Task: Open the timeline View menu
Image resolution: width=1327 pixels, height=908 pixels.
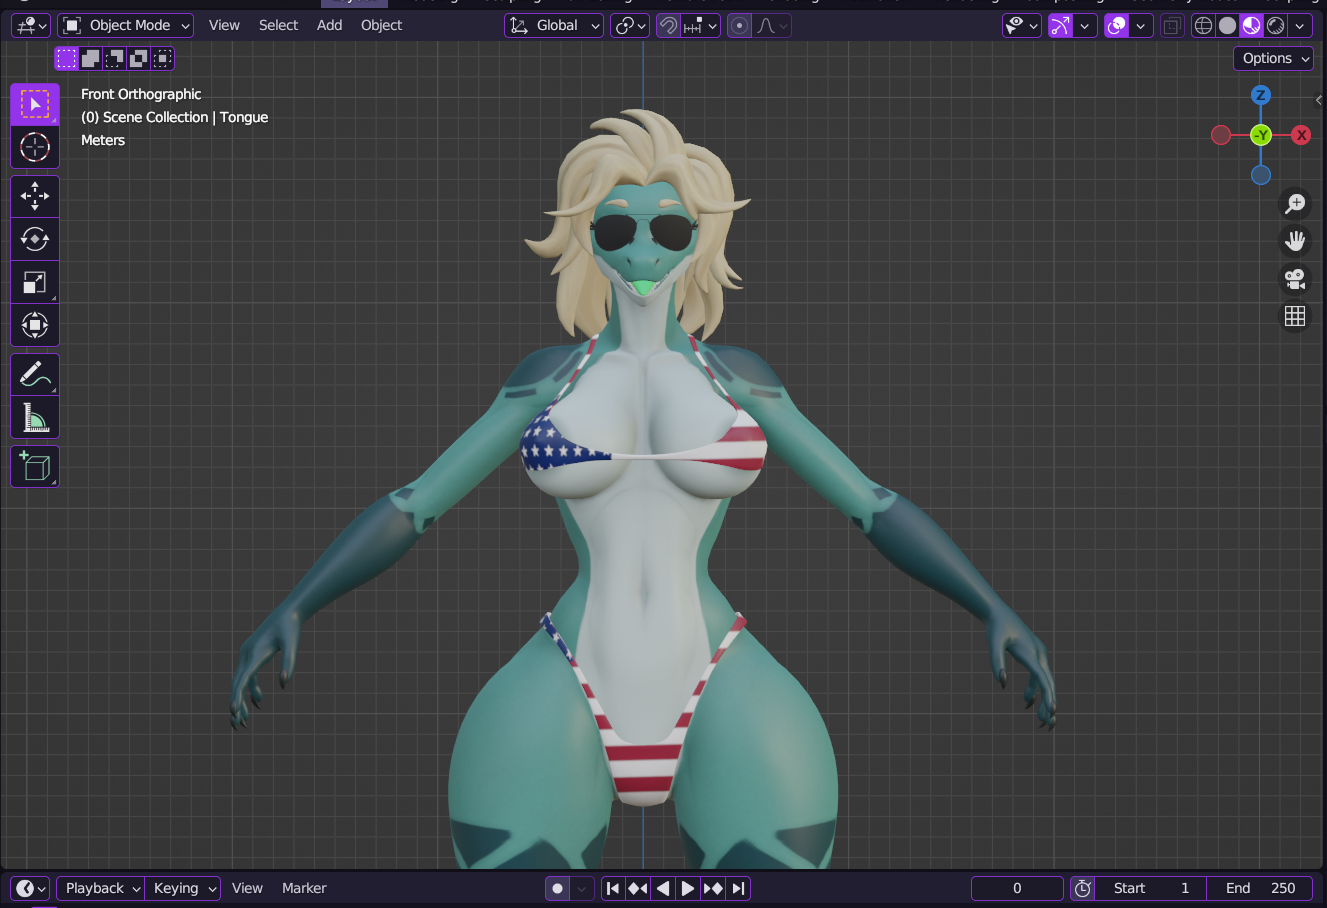Action: pos(247,888)
